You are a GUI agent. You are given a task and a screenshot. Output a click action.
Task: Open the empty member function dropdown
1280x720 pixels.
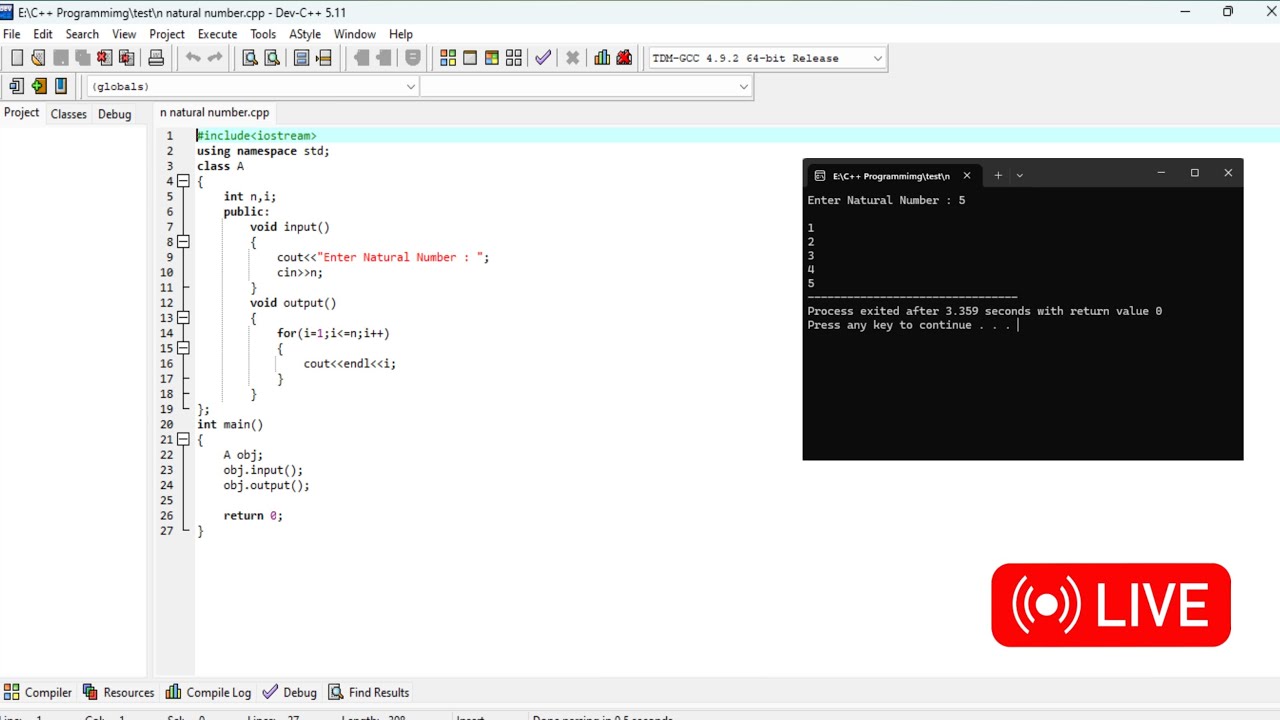pos(743,86)
